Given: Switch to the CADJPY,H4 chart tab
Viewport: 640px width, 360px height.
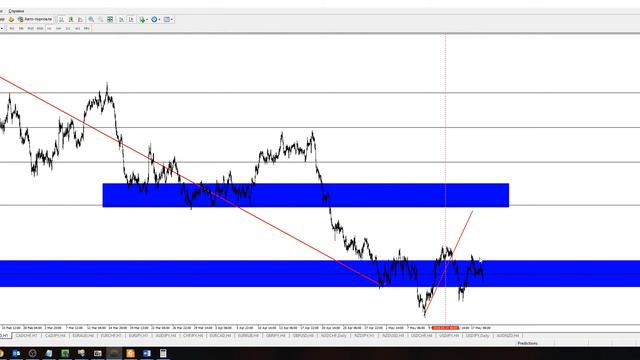Looking at the screenshot, I should 55,336.
